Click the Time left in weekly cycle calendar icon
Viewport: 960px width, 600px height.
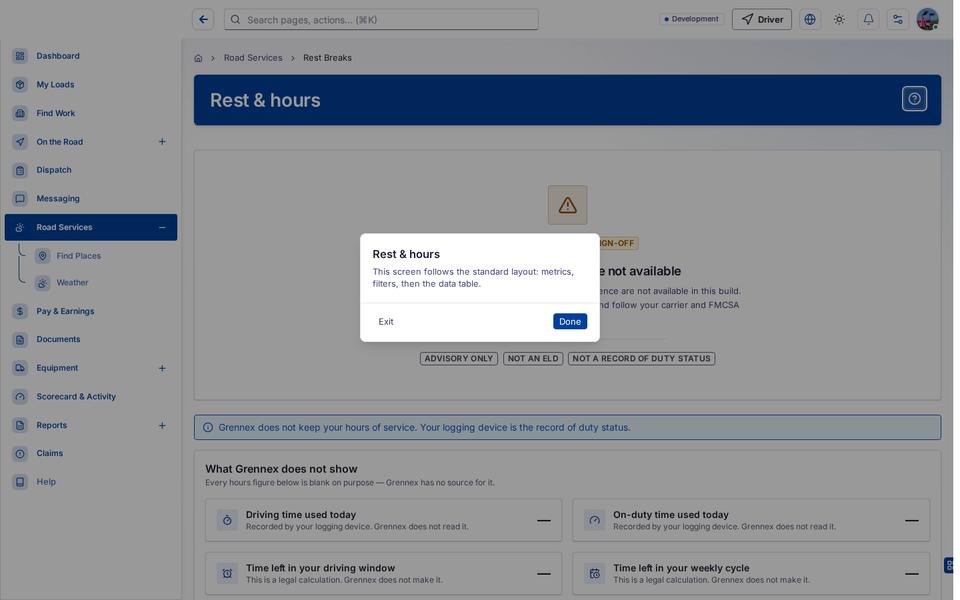pos(594,574)
